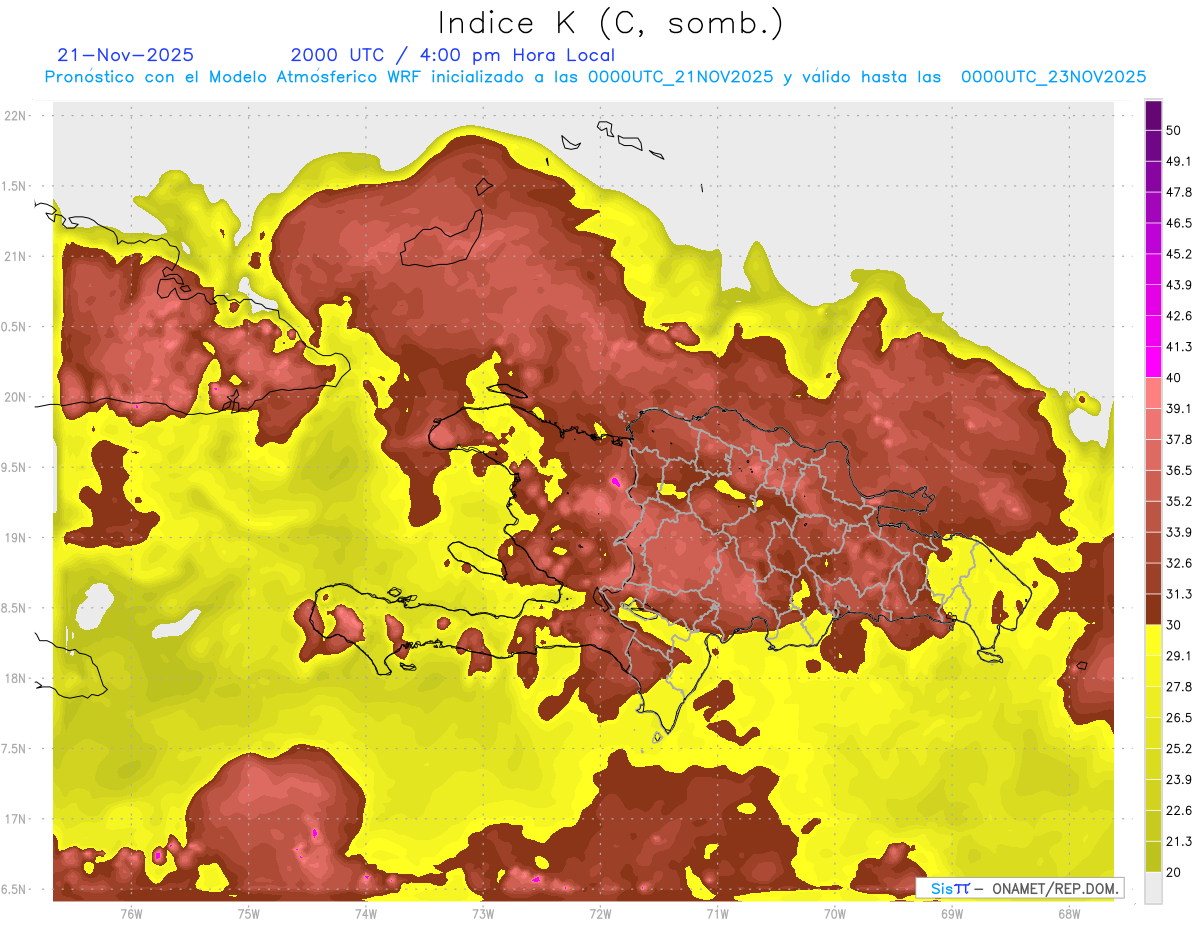Screen dimensions: 1200x927
Task: Click the colorbar value "35.2"
Action: tap(1179, 501)
